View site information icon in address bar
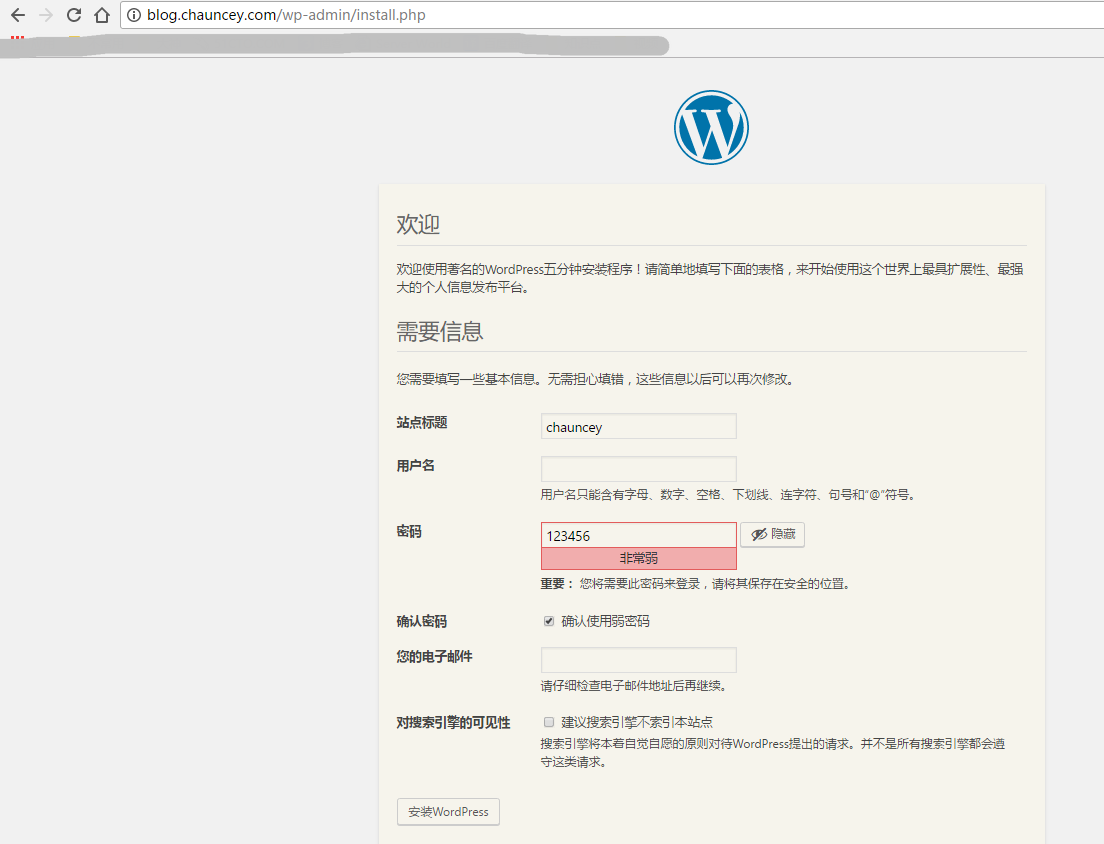 [x=134, y=15]
